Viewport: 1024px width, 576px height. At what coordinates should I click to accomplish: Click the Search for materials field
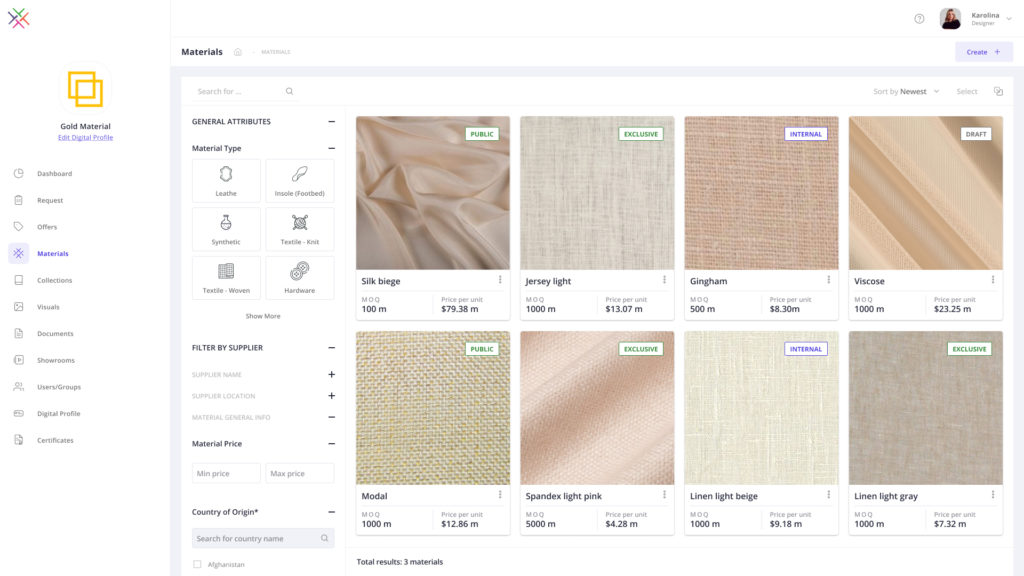[245, 91]
